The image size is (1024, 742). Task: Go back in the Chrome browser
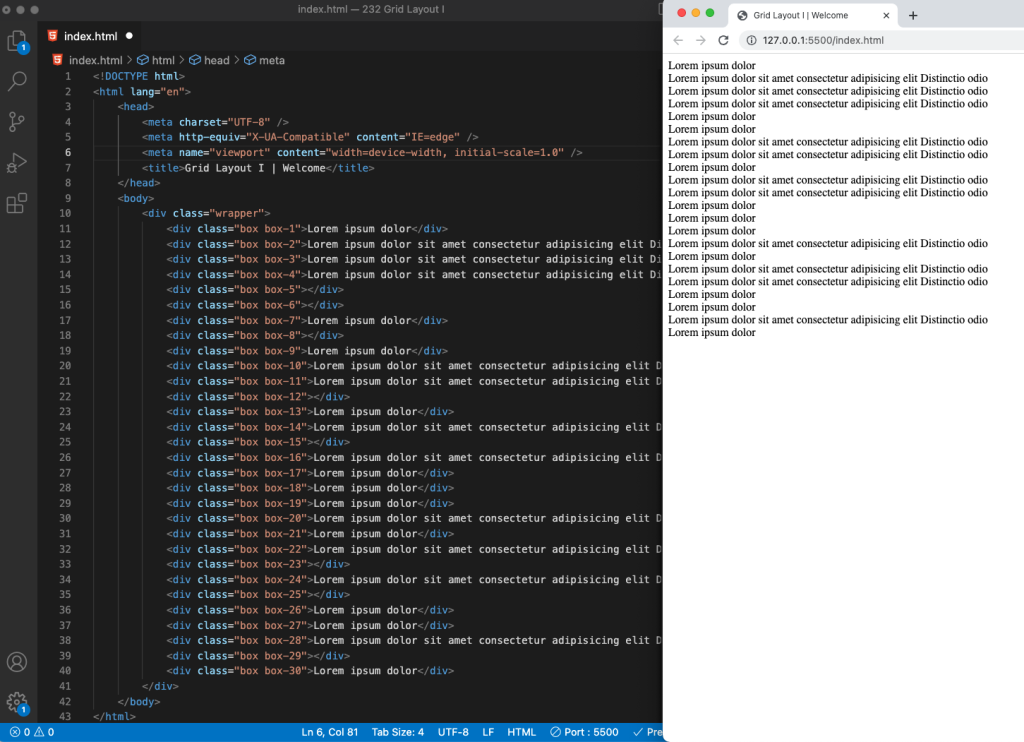[679, 40]
